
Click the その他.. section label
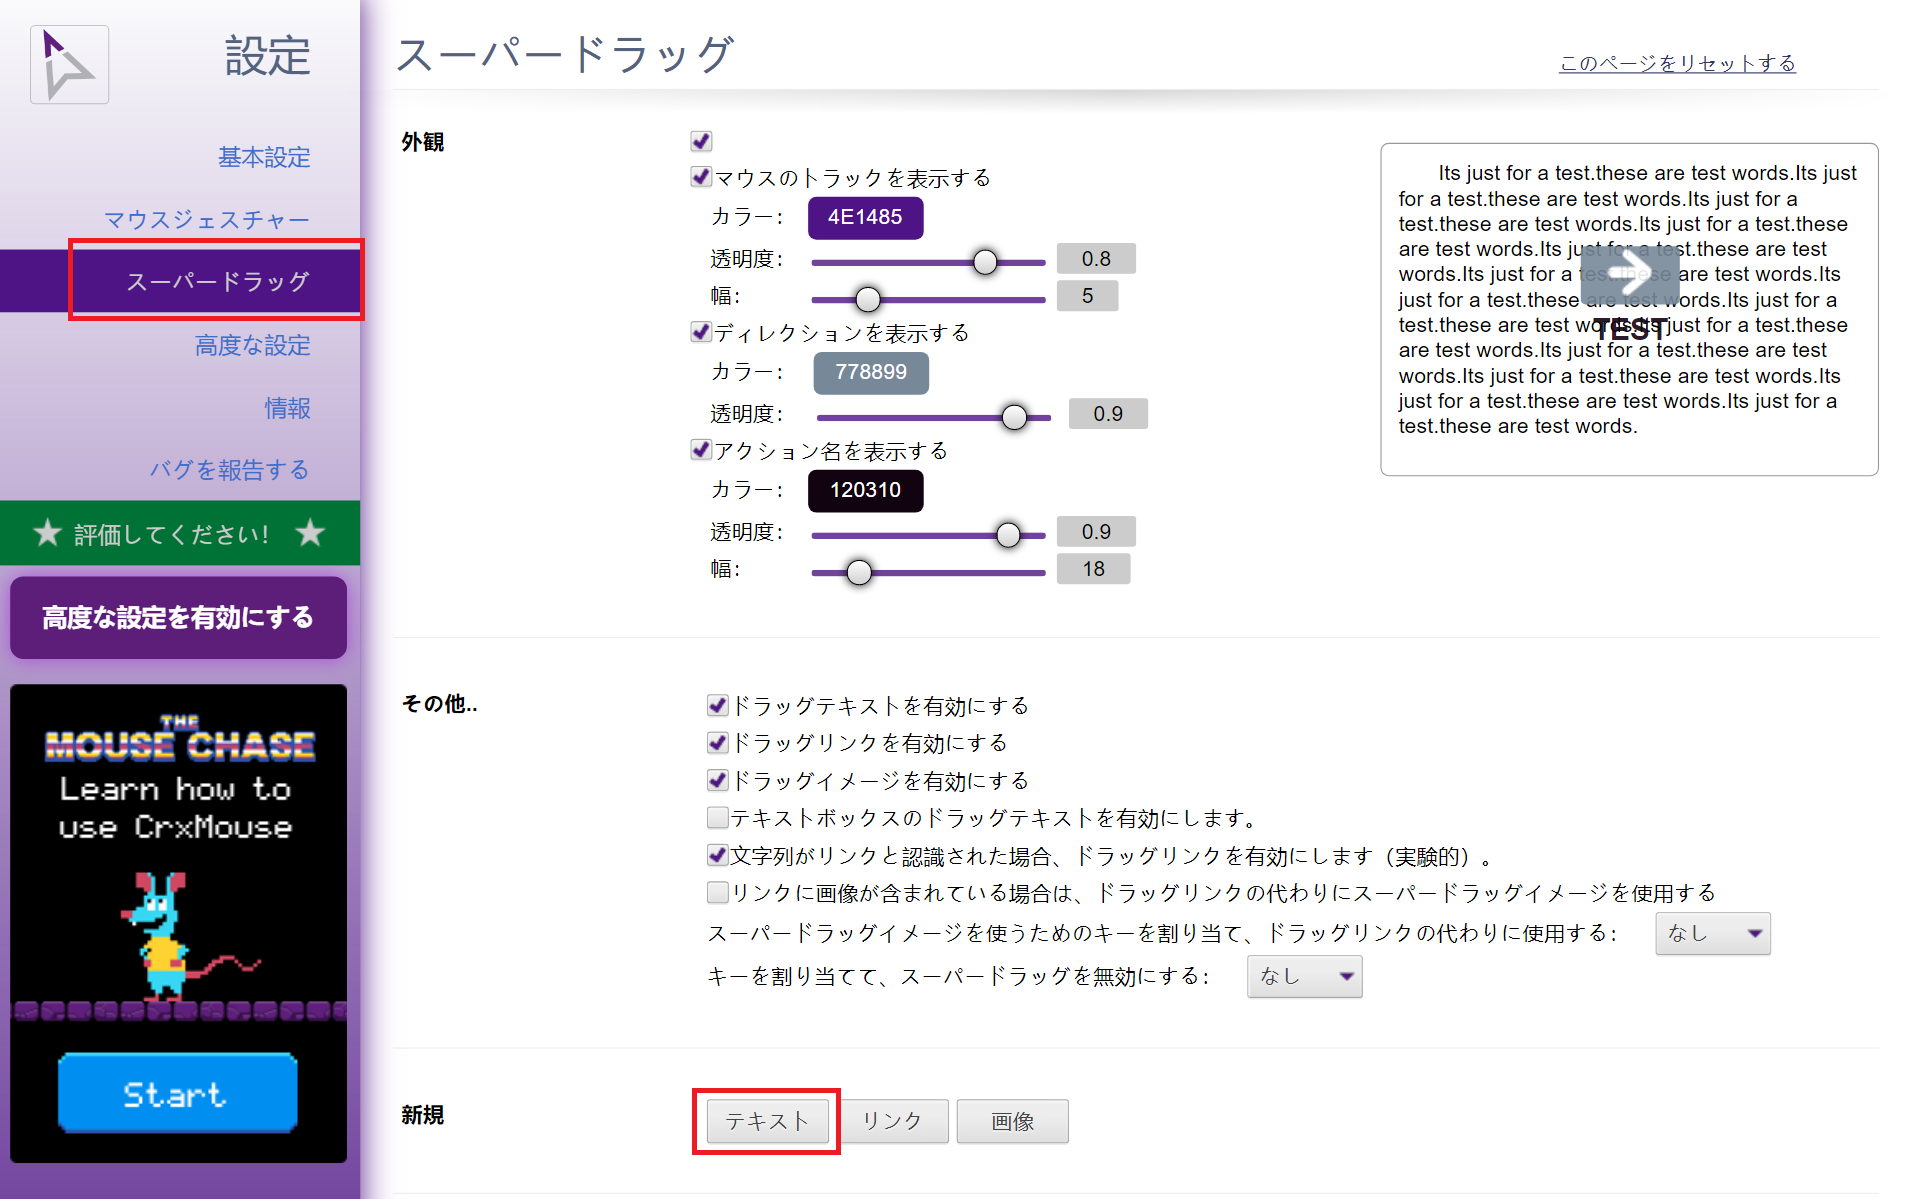439,704
